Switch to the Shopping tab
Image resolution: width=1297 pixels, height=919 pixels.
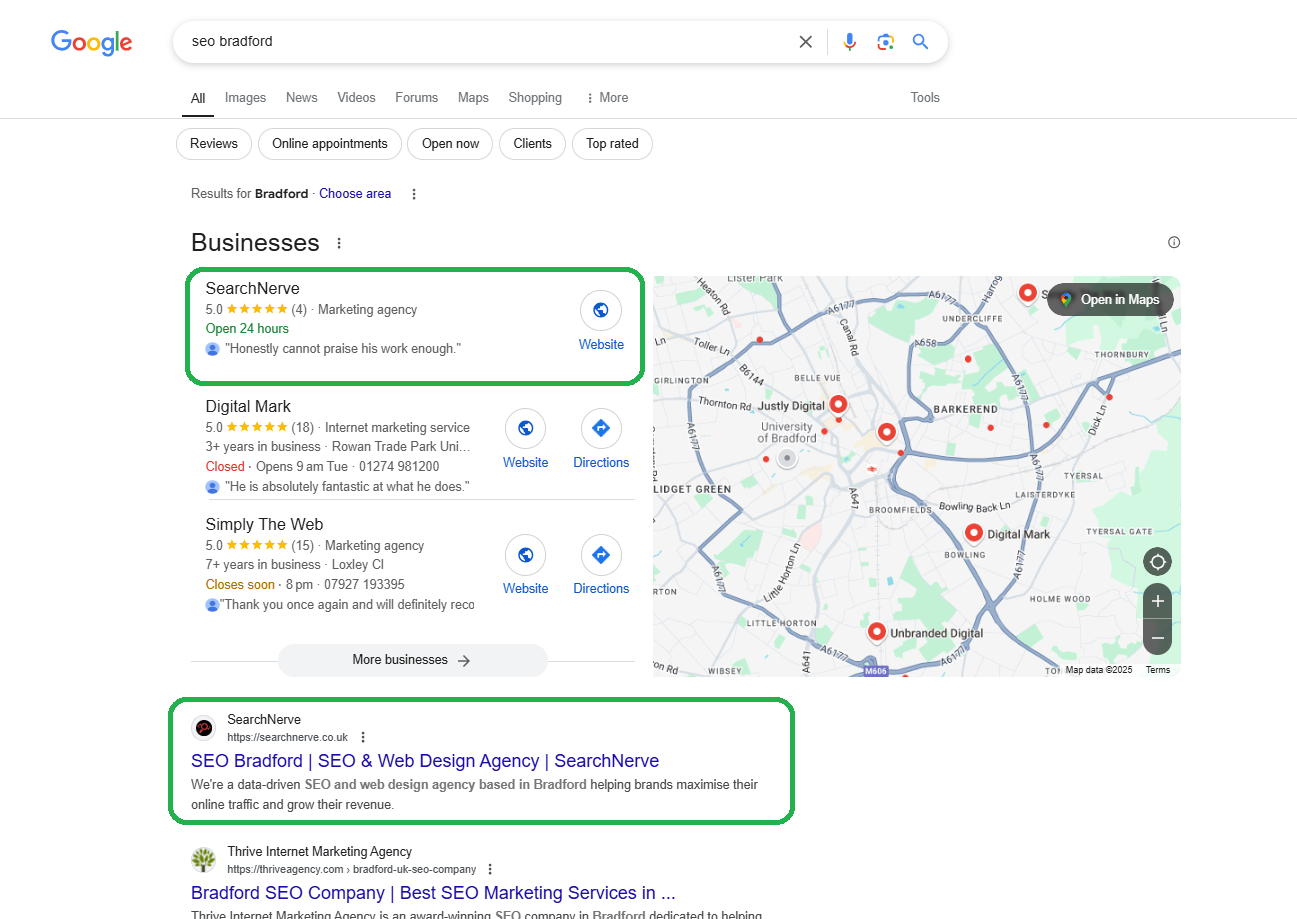[x=535, y=98]
